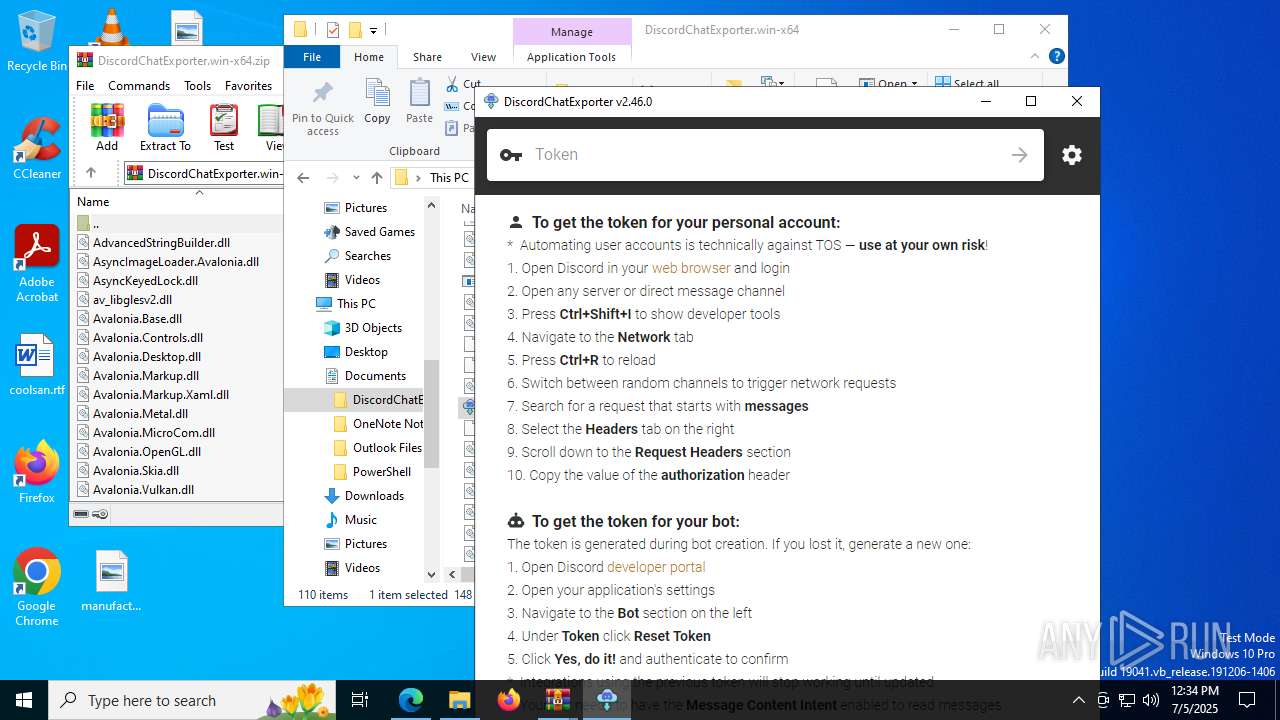
Task: Open Recycle Bin desktop icon
Action: pos(37,42)
